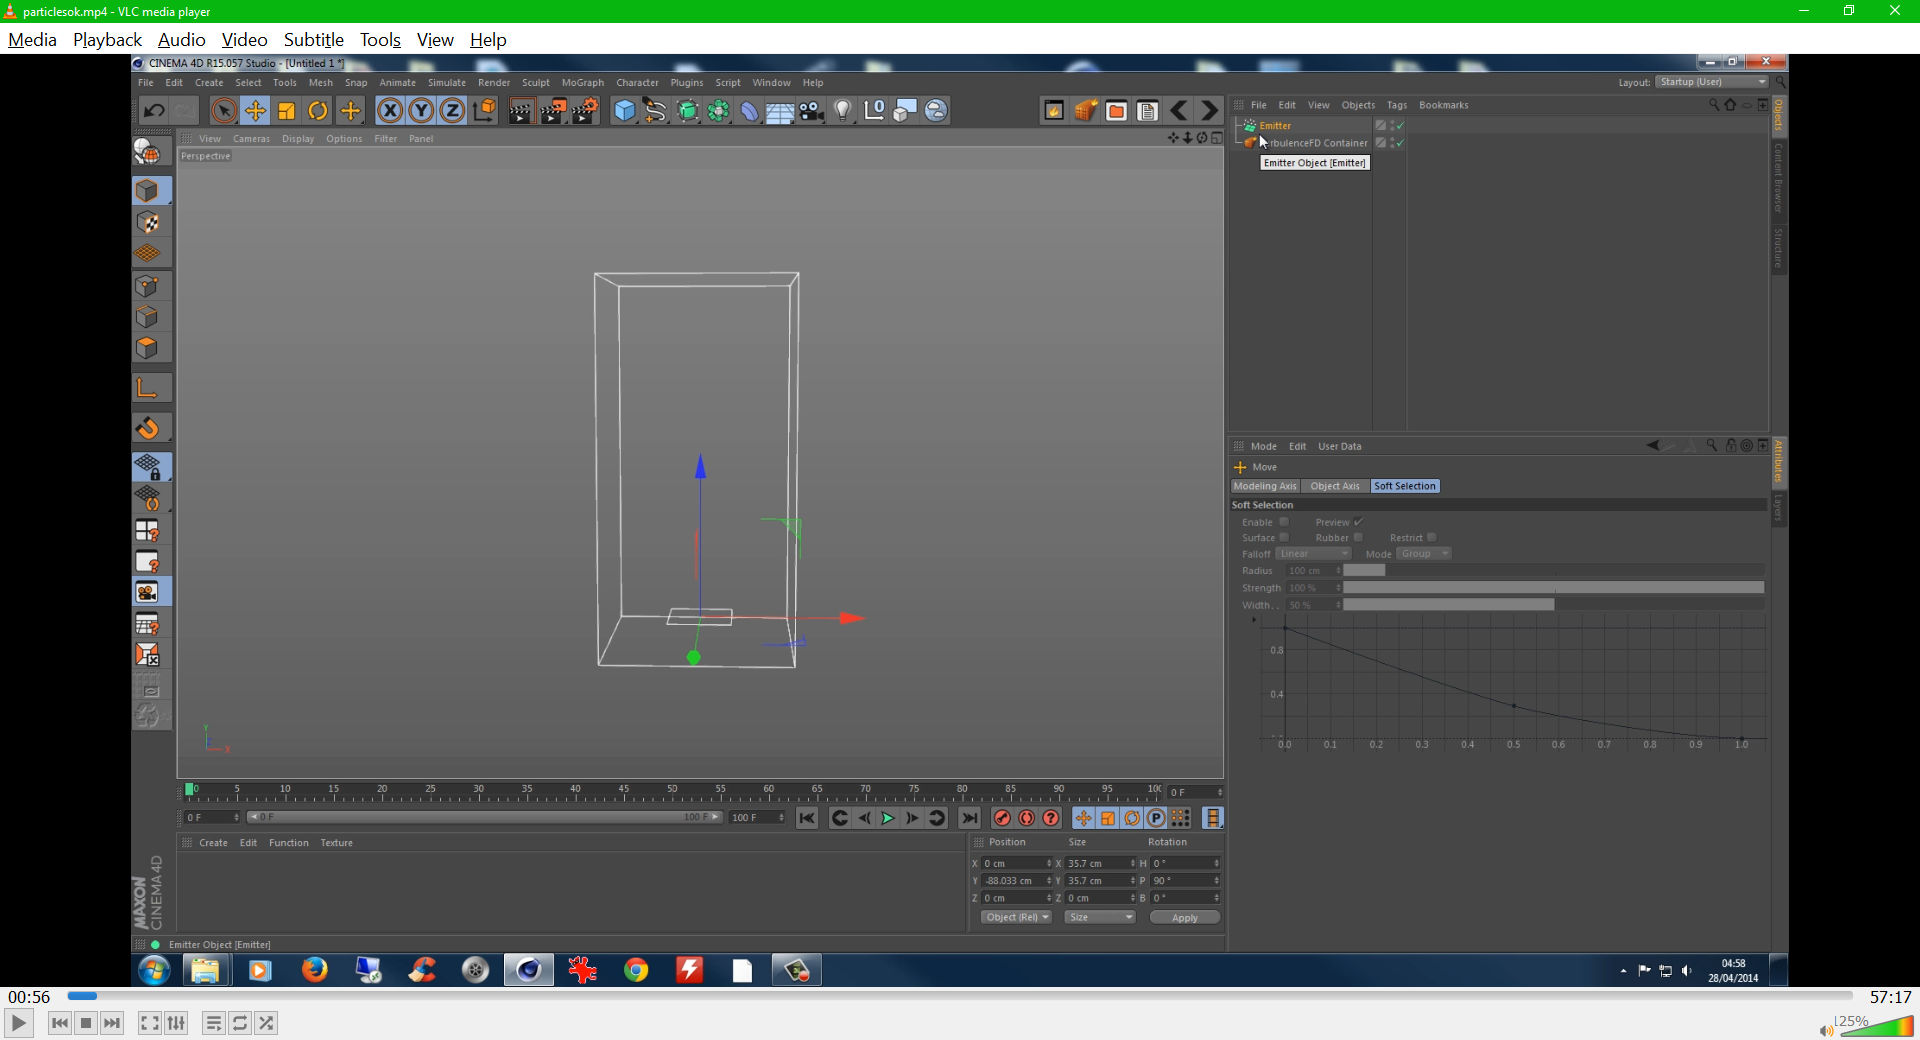The image size is (1920, 1040).
Task: Open the VLC playlist
Action: (213, 1023)
